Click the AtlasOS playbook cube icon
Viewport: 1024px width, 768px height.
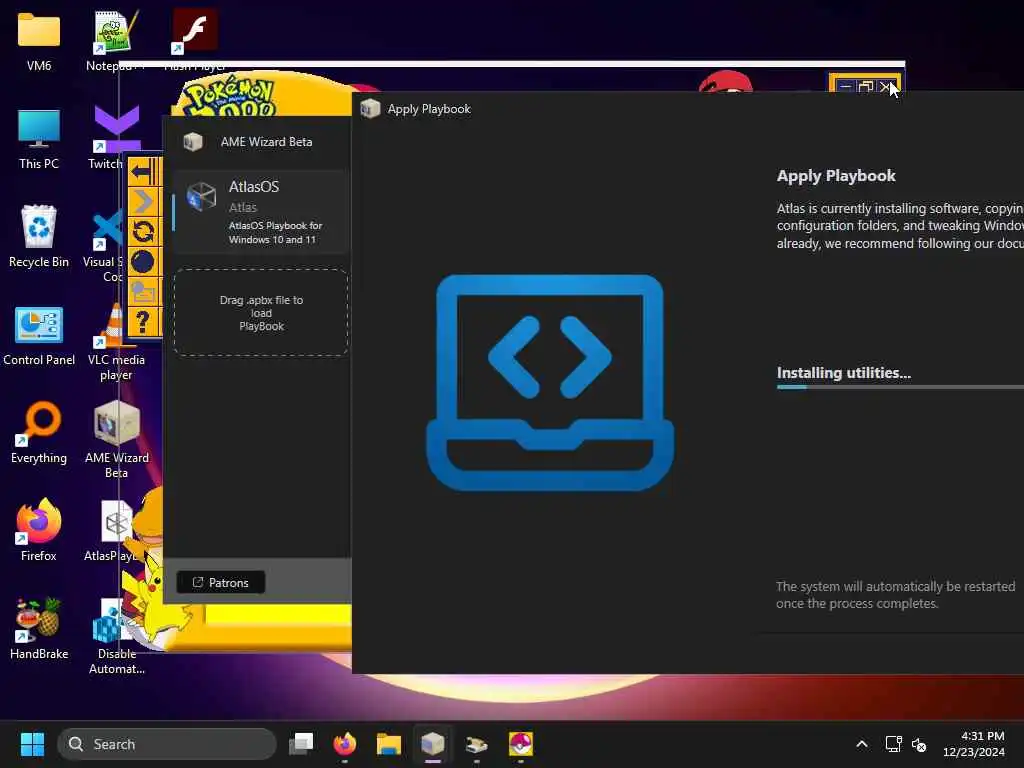pyautogui.click(x=201, y=197)
